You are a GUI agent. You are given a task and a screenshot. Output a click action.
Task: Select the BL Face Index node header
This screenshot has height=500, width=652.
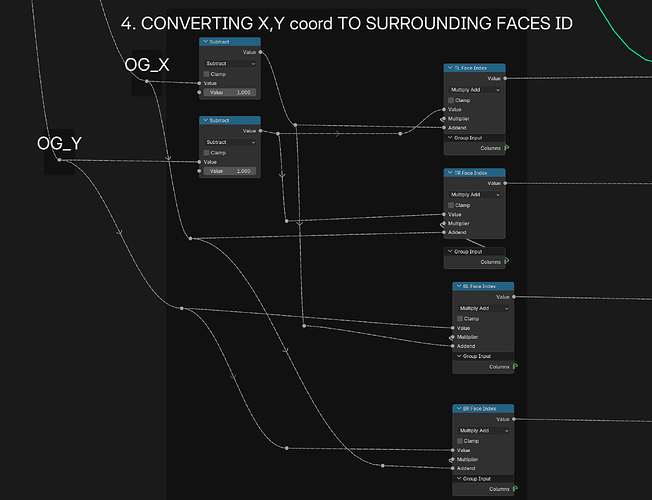(x=483, y=286)
